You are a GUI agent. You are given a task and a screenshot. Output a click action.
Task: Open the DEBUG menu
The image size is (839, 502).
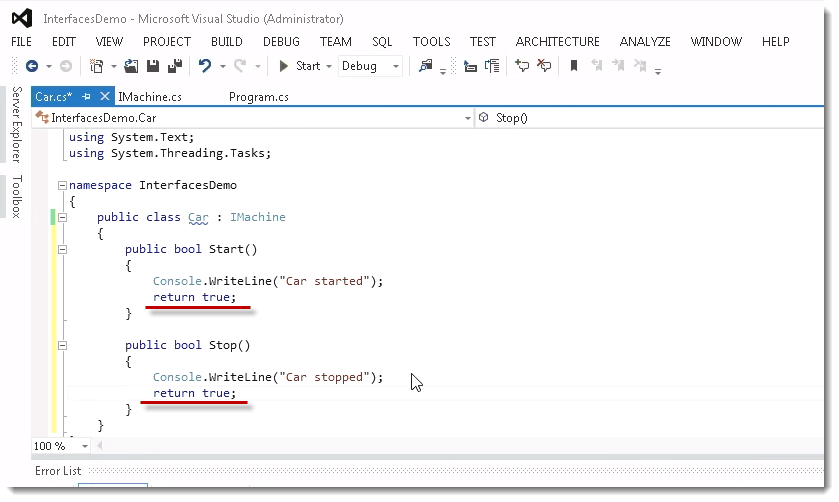[x=281, y=42]
